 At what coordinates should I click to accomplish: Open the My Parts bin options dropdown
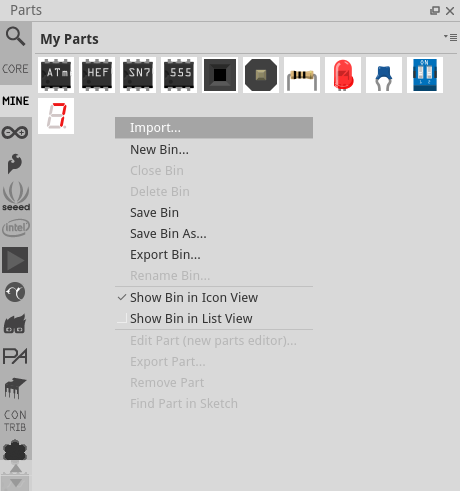click(450, 37)
